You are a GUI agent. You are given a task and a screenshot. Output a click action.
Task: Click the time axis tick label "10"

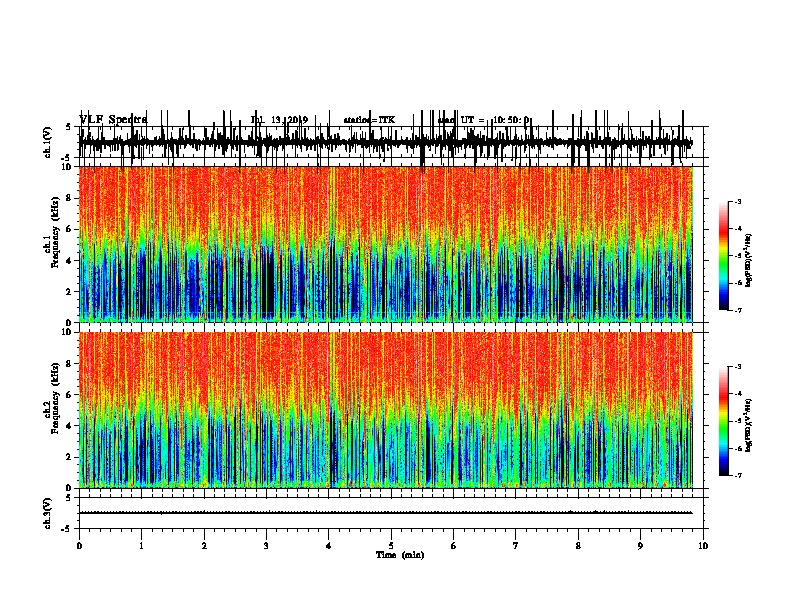pyautogui.click(x=703, y=546)
